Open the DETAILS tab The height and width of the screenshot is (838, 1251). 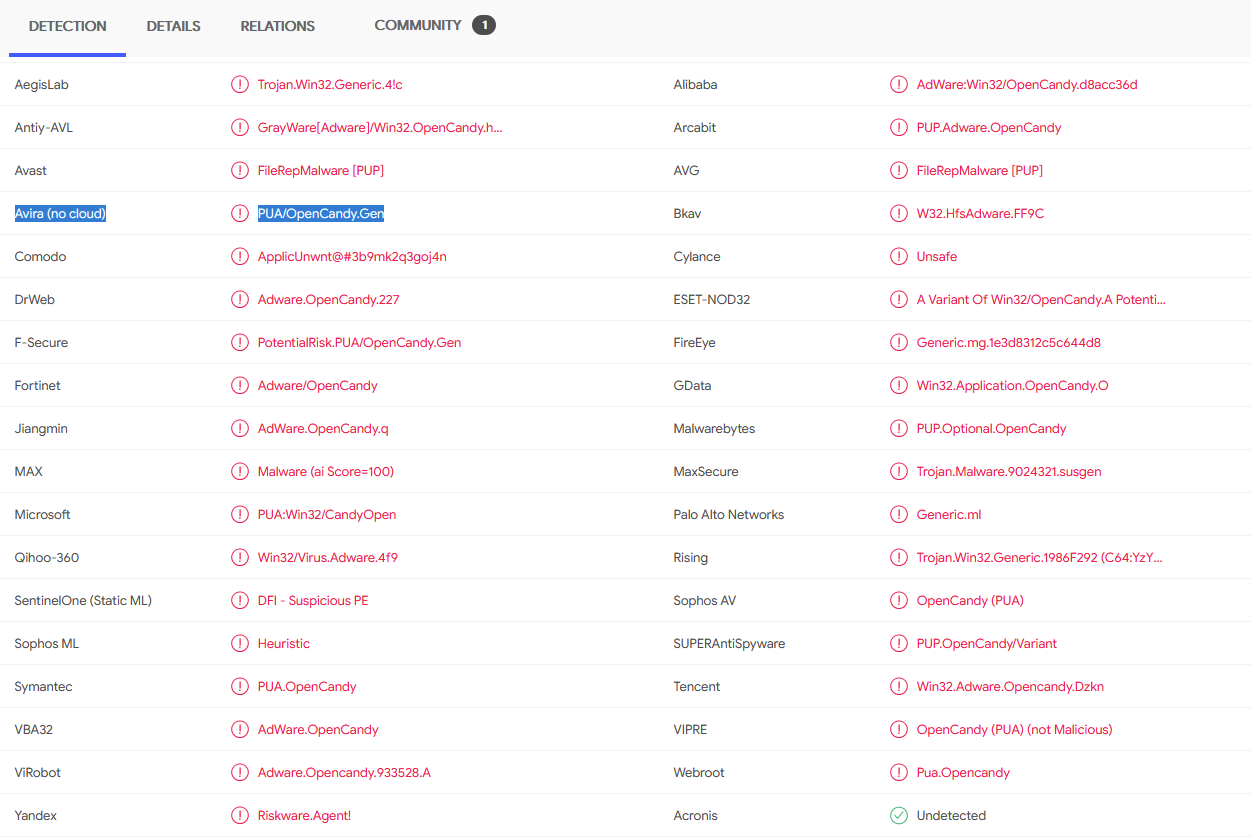[x=174, y=26]
